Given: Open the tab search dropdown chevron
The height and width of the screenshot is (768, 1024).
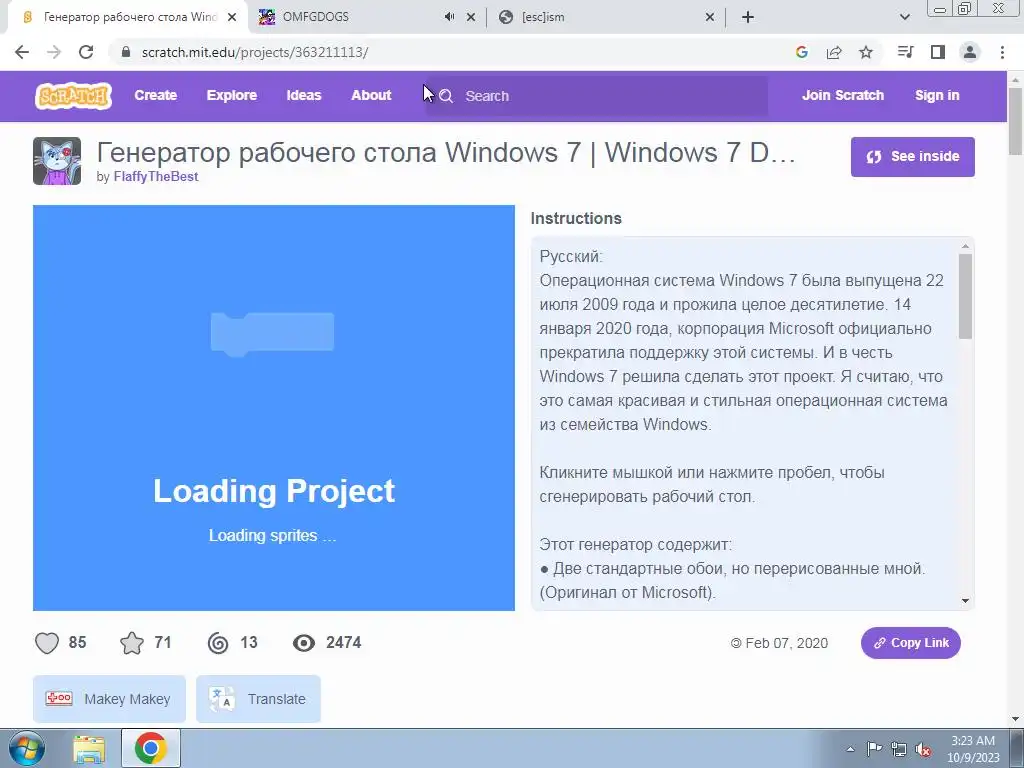Looking at the screenshot, I should [x=904, y=17].
